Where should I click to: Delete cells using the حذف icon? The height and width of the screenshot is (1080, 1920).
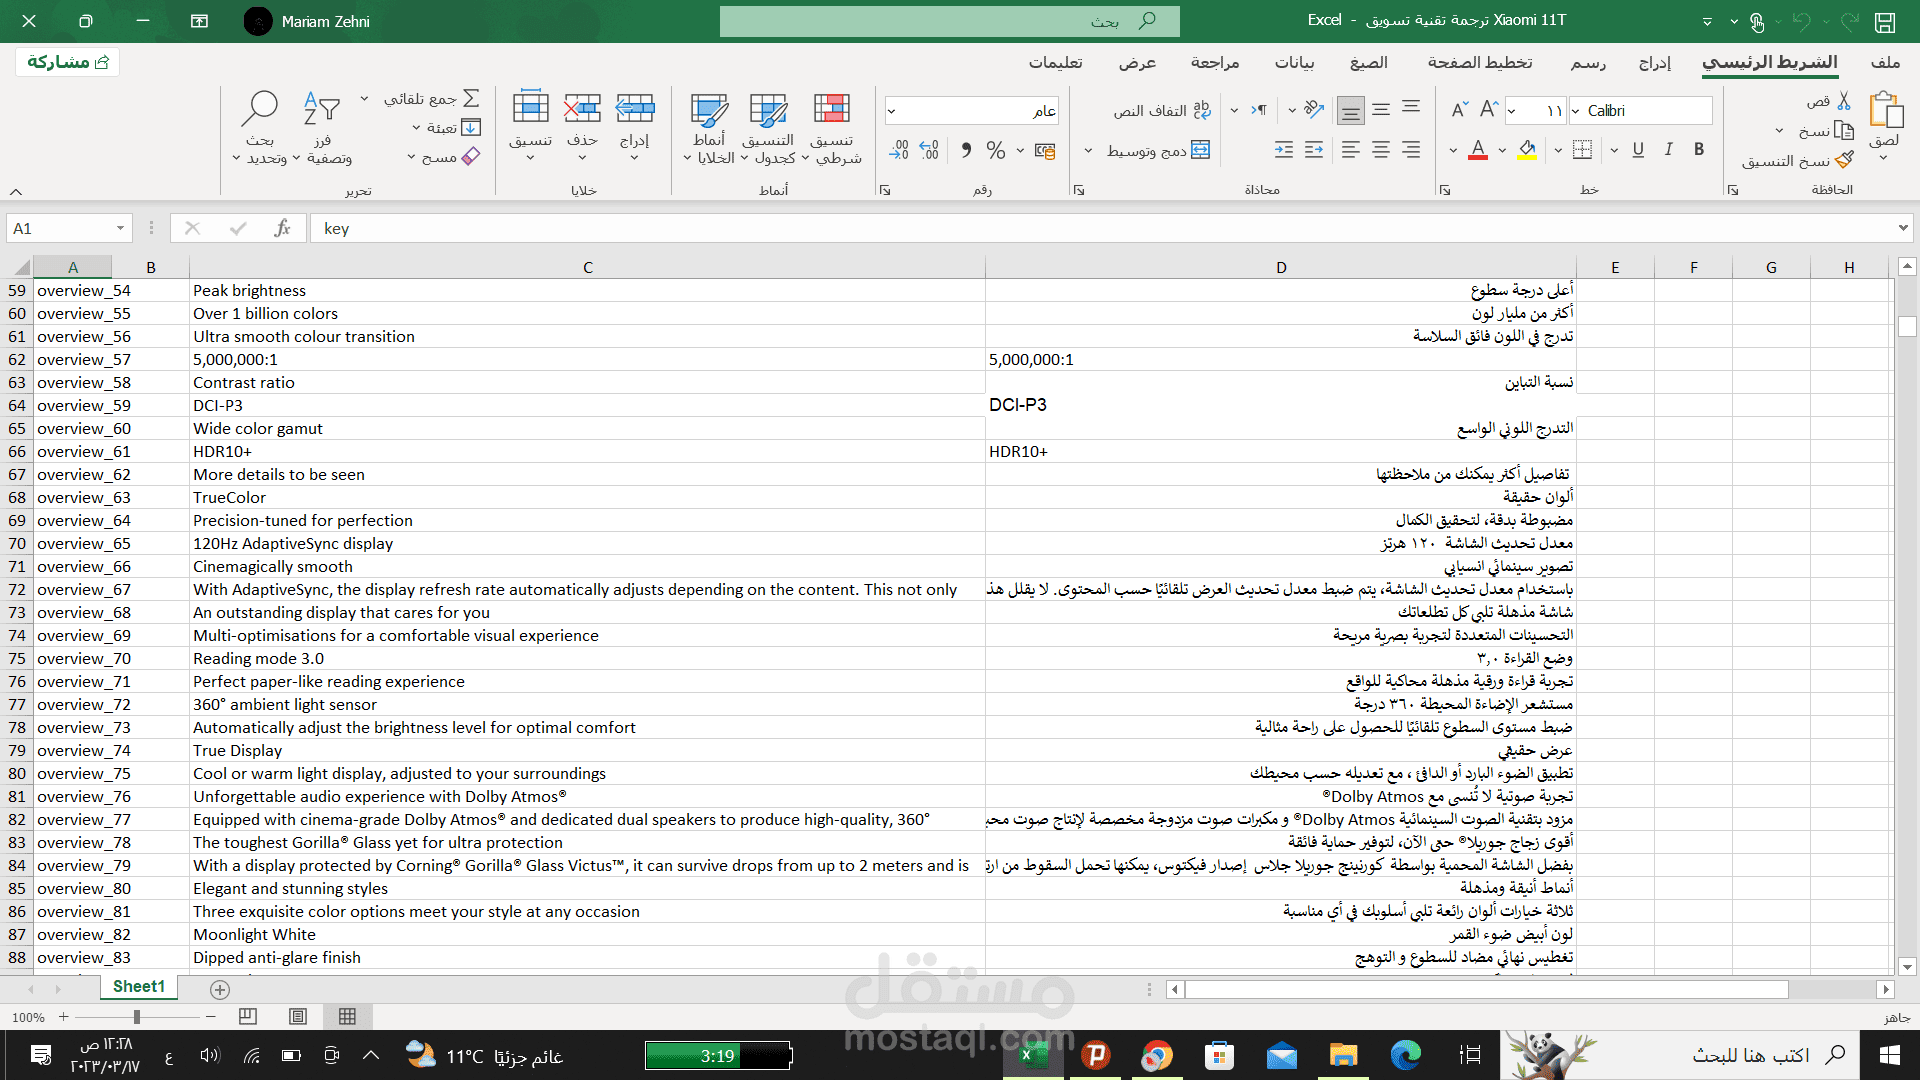point(582,108)
